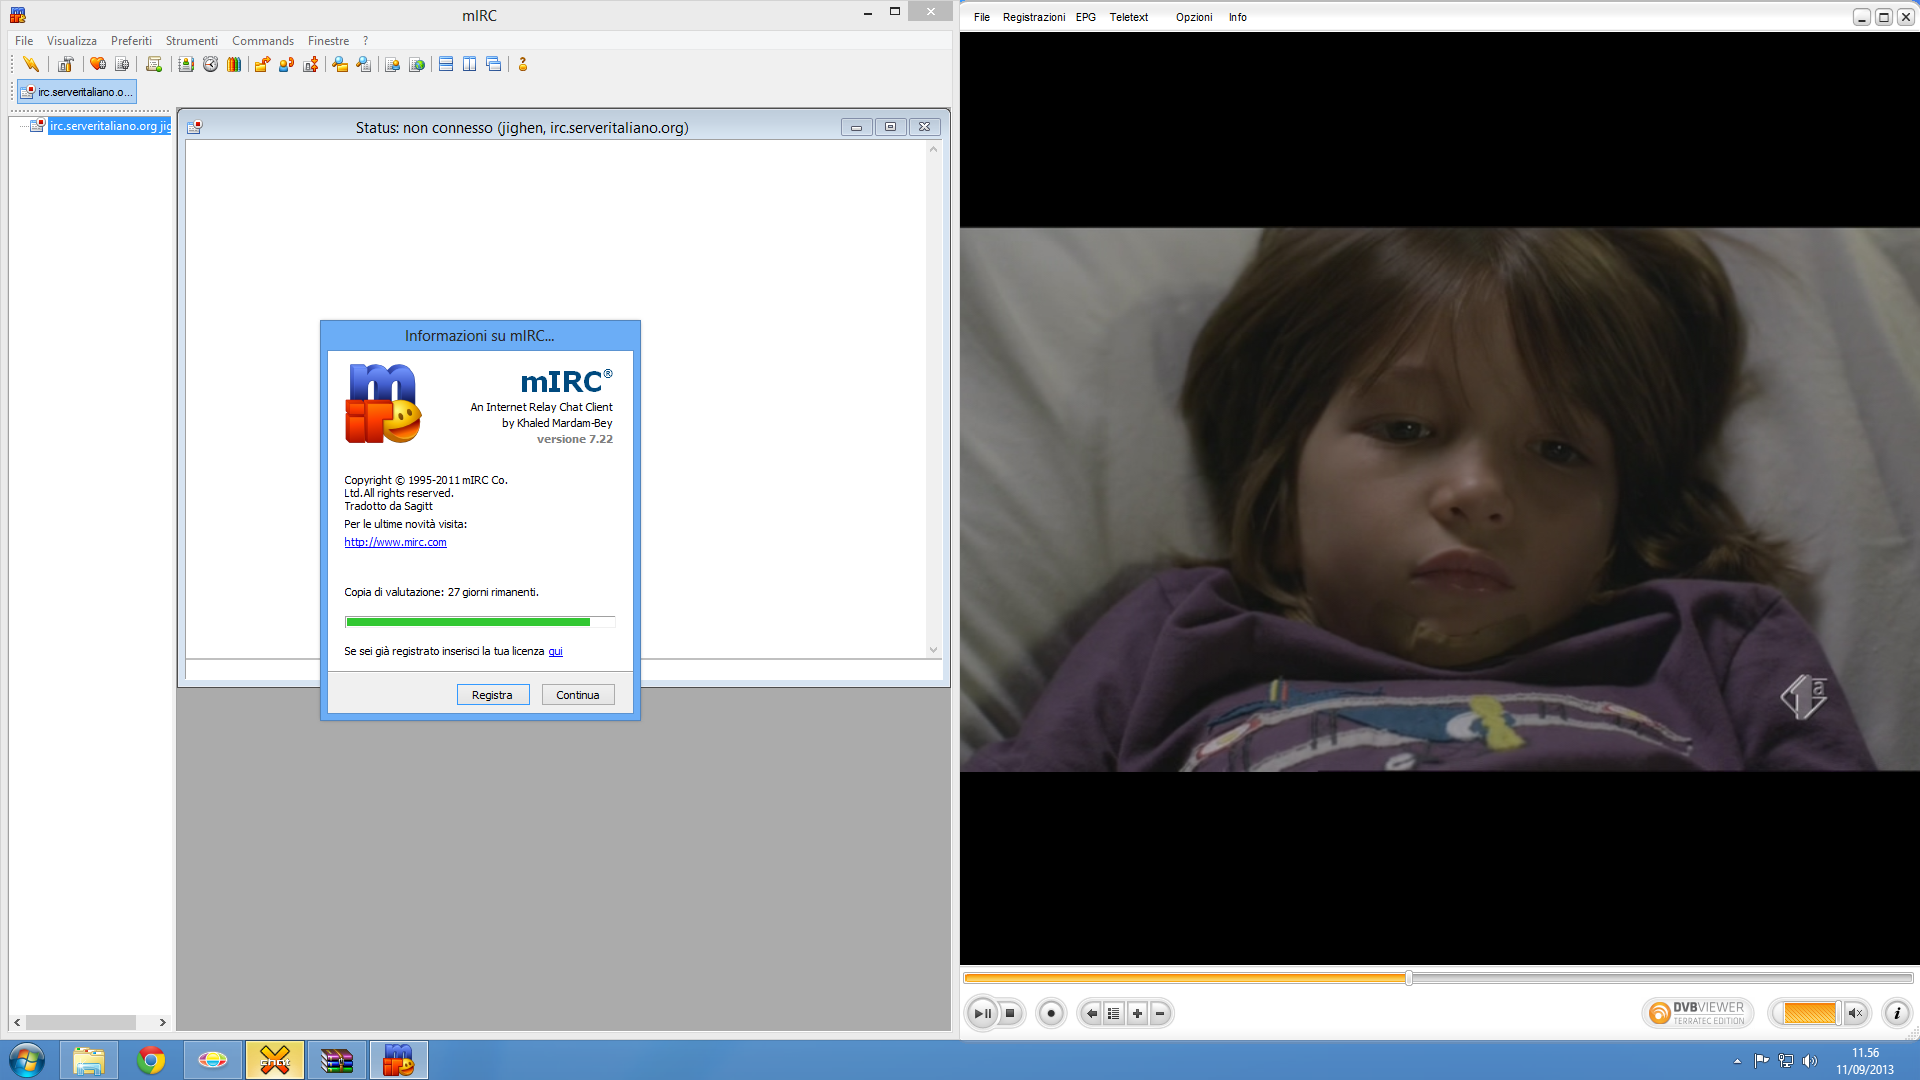
Task: Open the Commands menu in mIRC
Action: click(263, 41)
